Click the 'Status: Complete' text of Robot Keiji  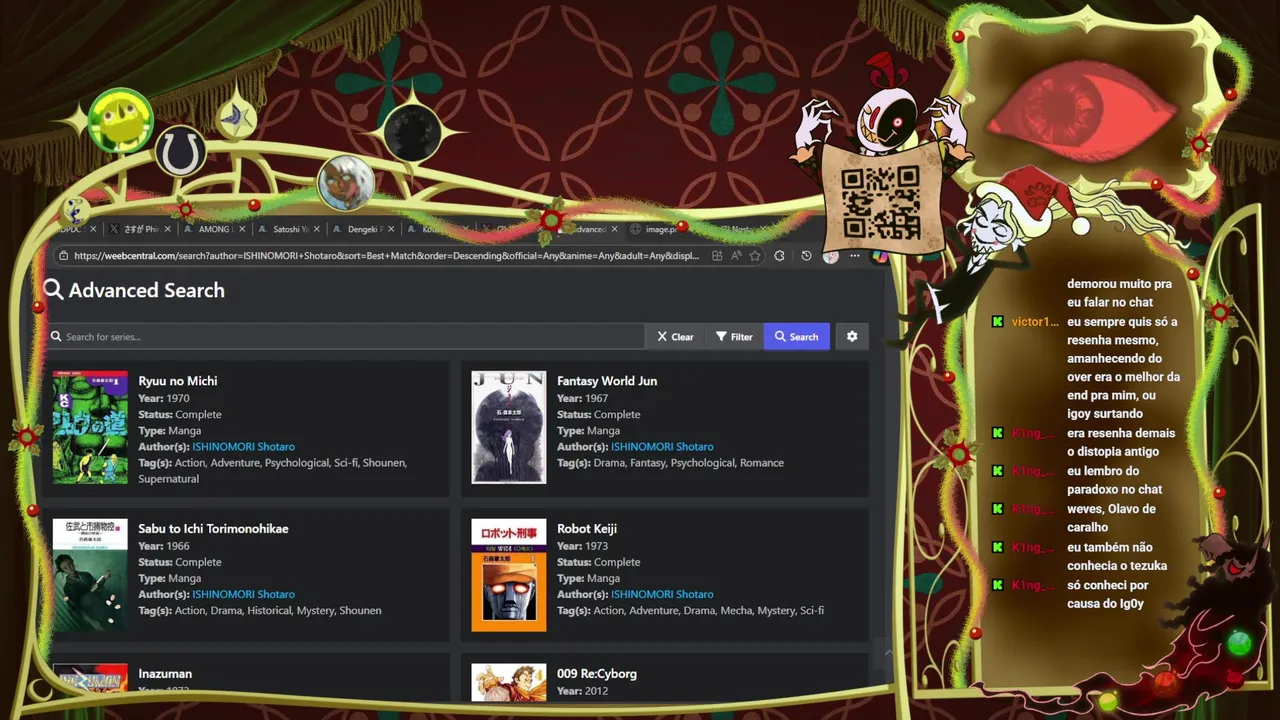coord(599,562)
